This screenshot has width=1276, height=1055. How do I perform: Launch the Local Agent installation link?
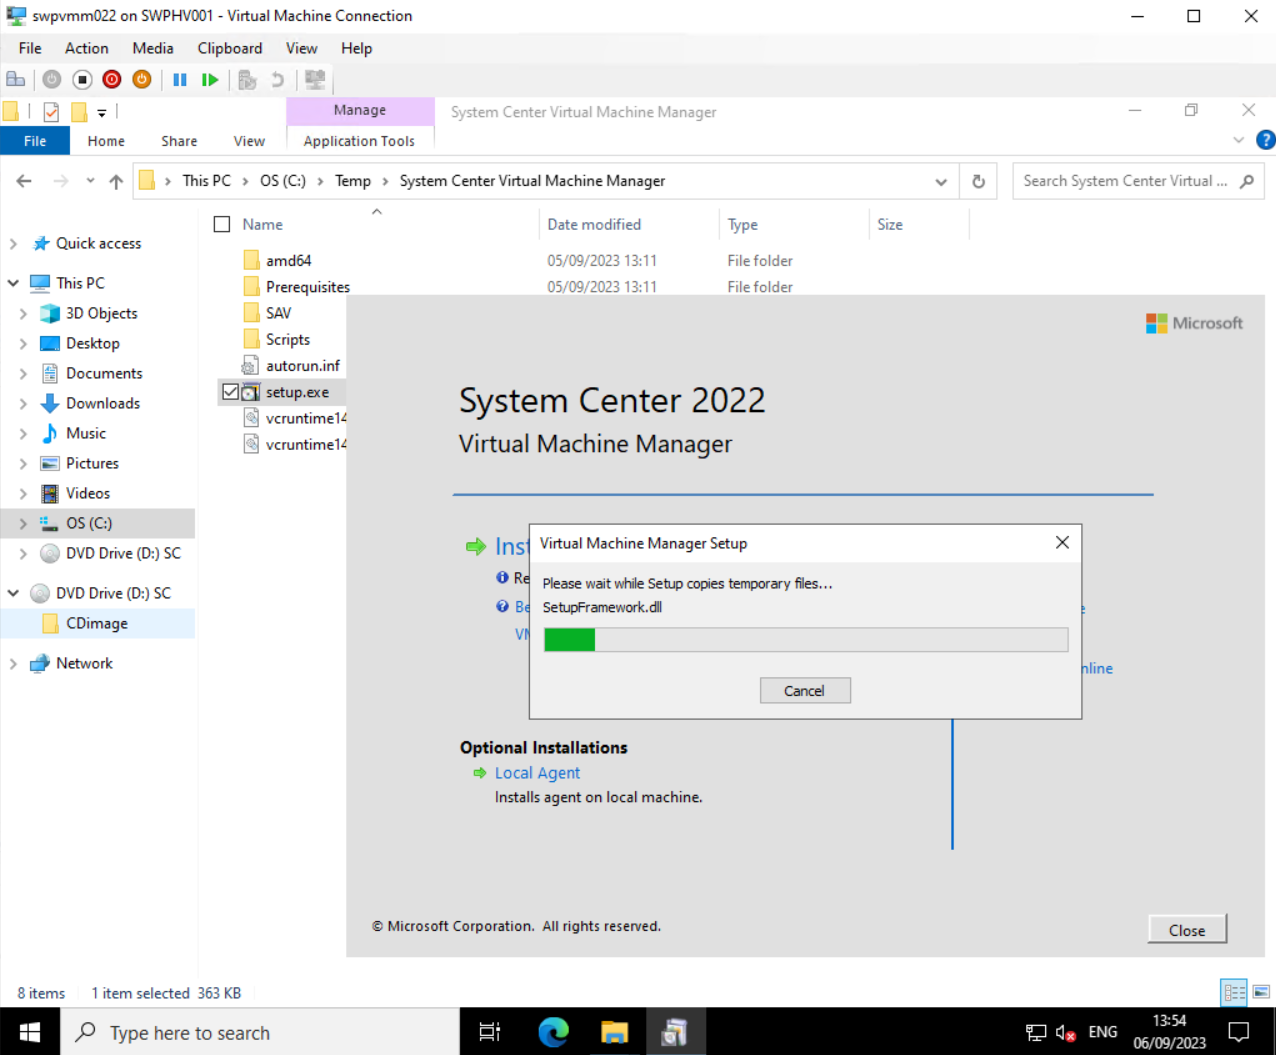[537, 772]
